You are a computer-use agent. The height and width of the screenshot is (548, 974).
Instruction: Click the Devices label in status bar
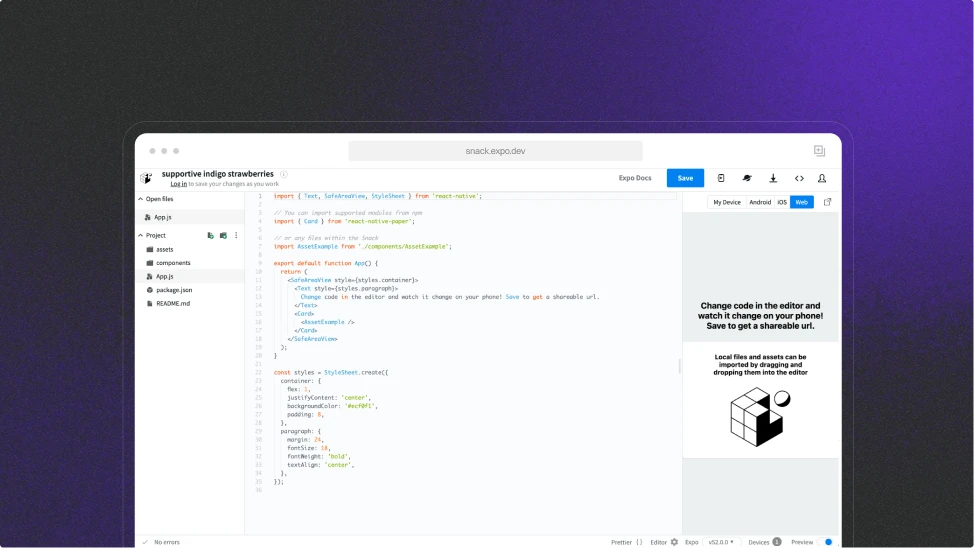758,542
